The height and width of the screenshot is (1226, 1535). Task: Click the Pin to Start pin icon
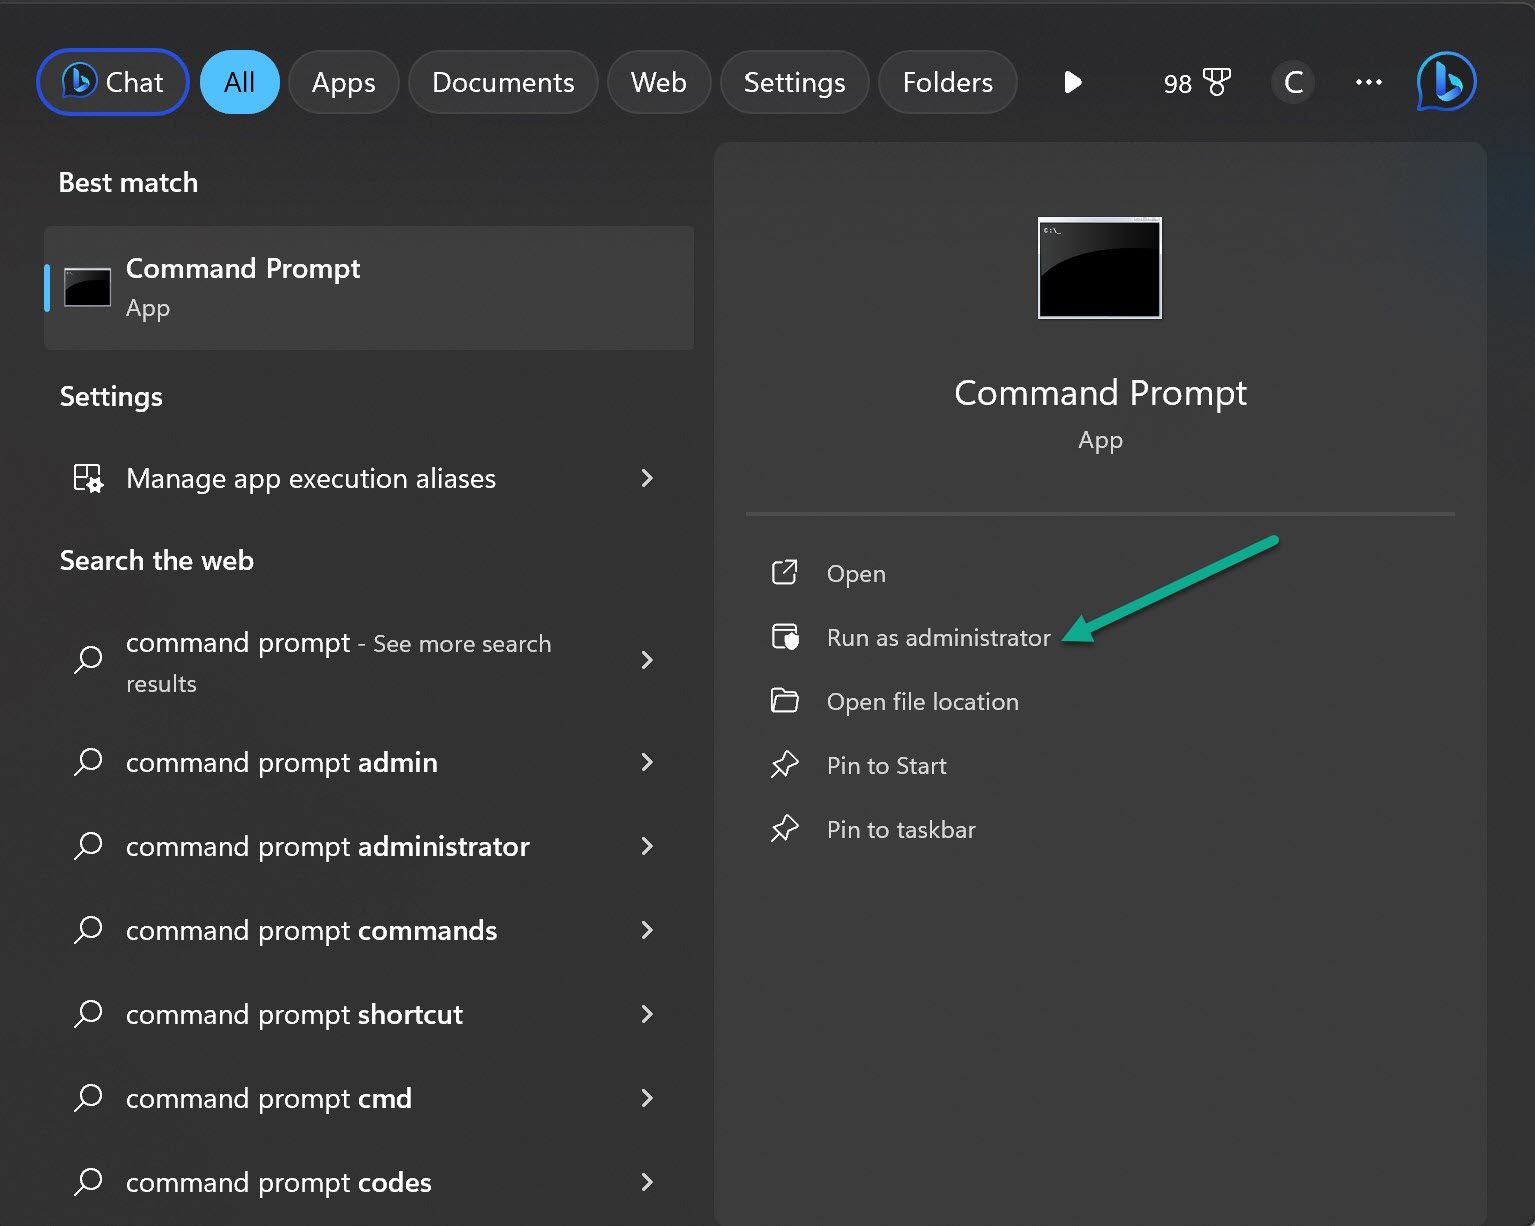(x=785, y=765)
